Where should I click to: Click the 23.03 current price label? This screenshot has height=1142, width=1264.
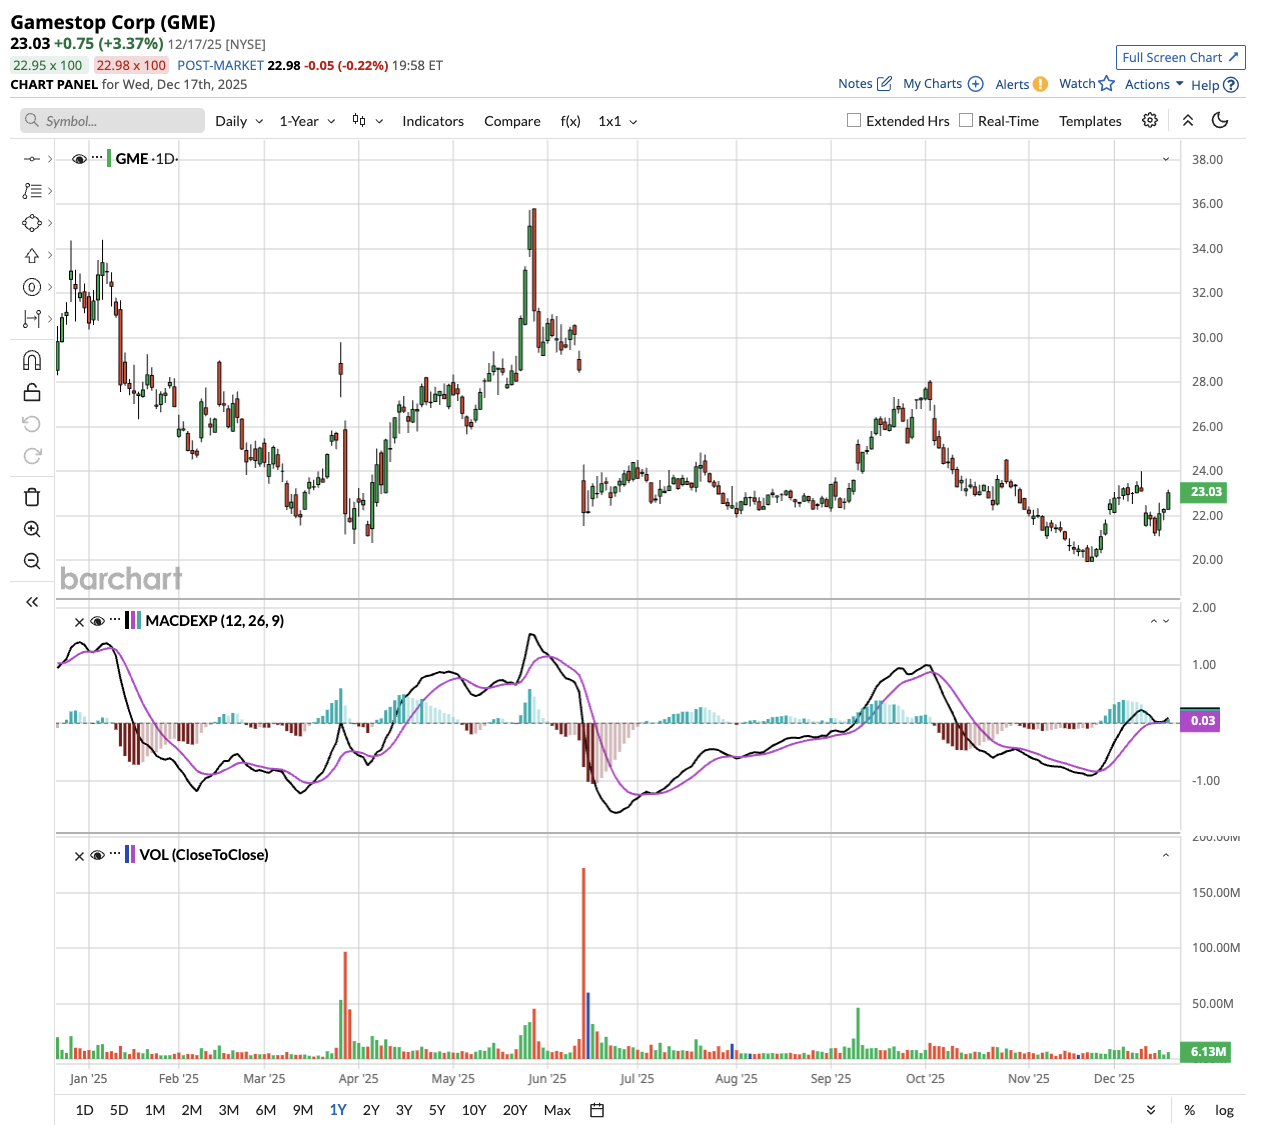[x=1204, y=492]
